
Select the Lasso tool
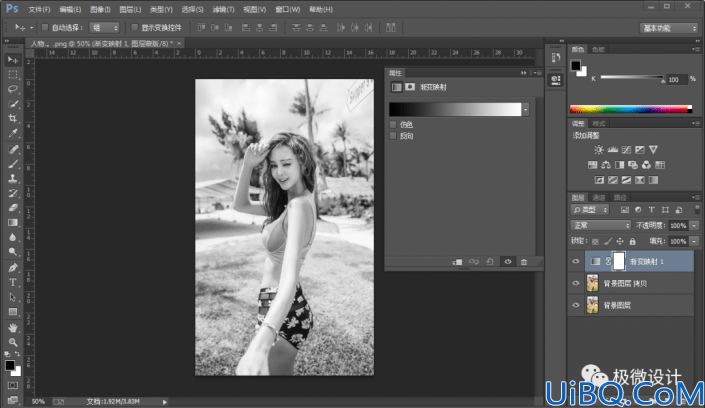[13, 89]
